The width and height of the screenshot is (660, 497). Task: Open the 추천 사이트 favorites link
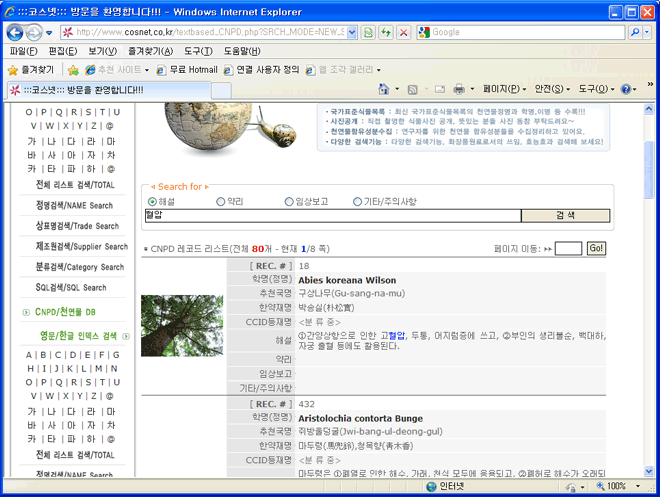pos(117,70)
